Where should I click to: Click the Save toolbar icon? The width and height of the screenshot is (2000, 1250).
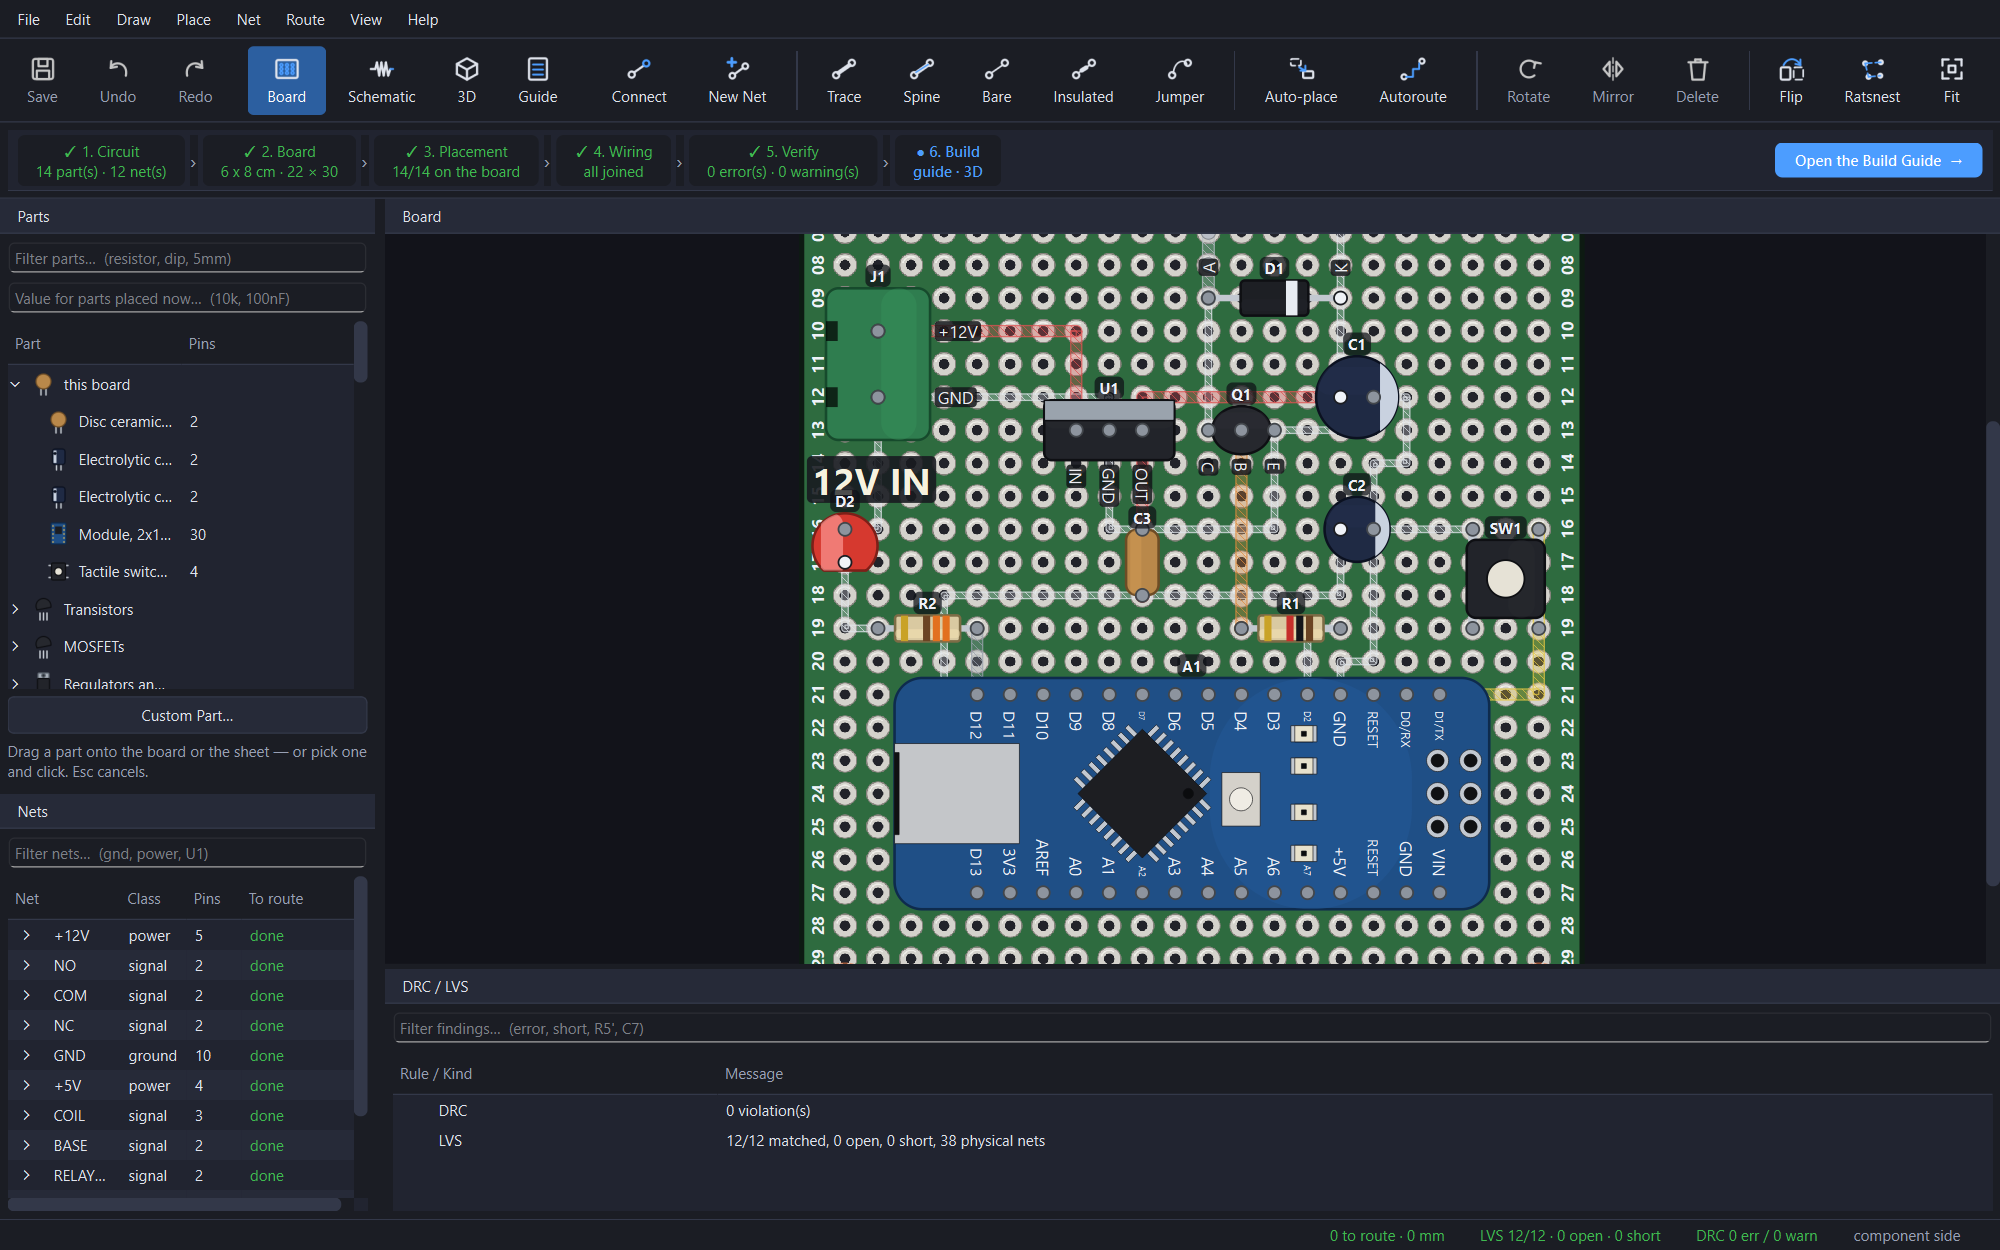[42, 80]
